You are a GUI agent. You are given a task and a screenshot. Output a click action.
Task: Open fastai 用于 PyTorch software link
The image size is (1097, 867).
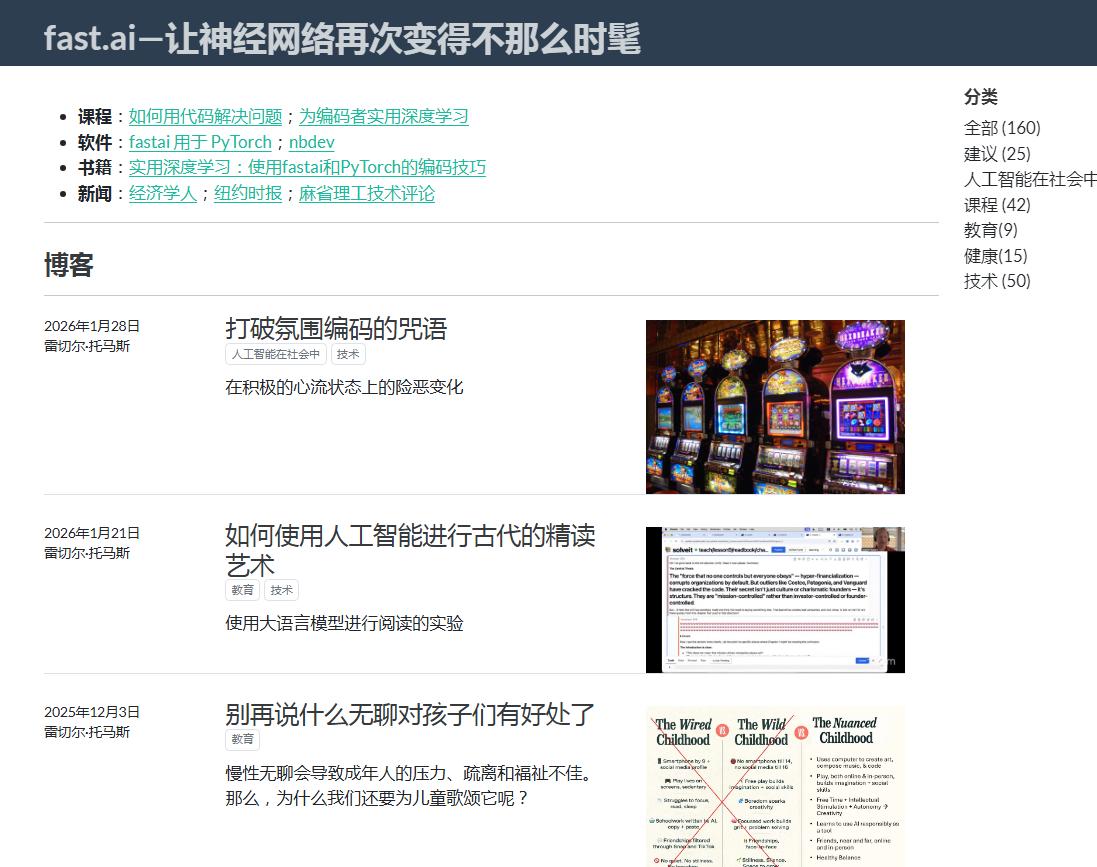pyautogui.click(x=200, y=142)
